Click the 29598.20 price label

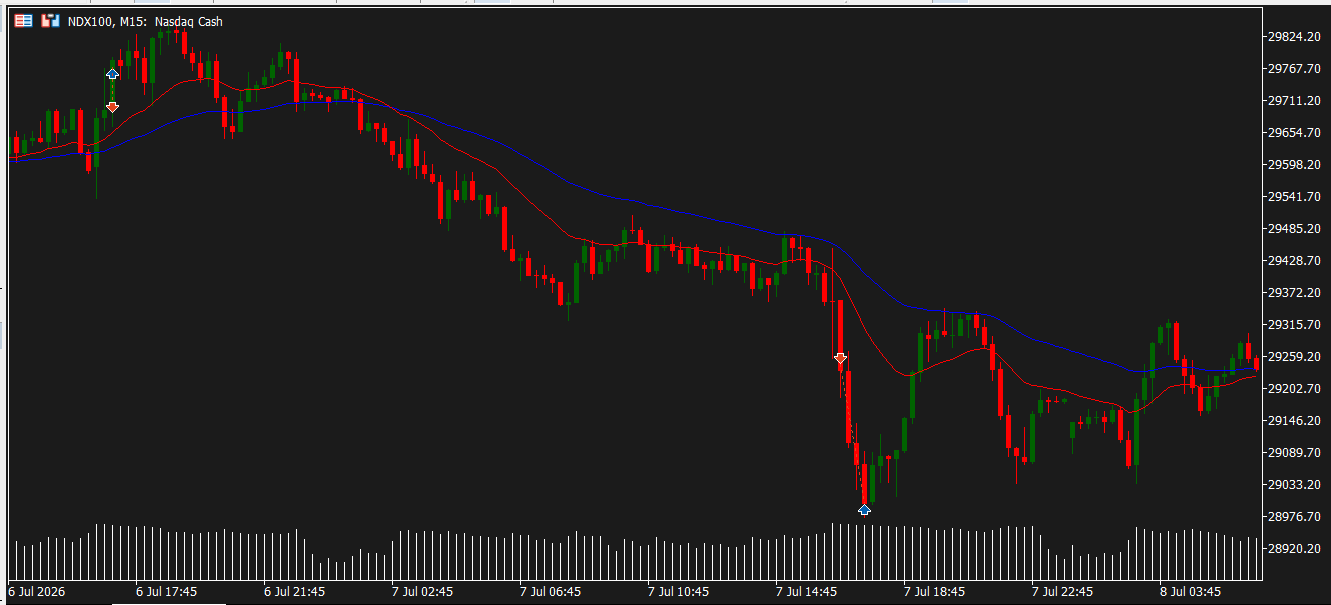click(x=1294, y=165)
